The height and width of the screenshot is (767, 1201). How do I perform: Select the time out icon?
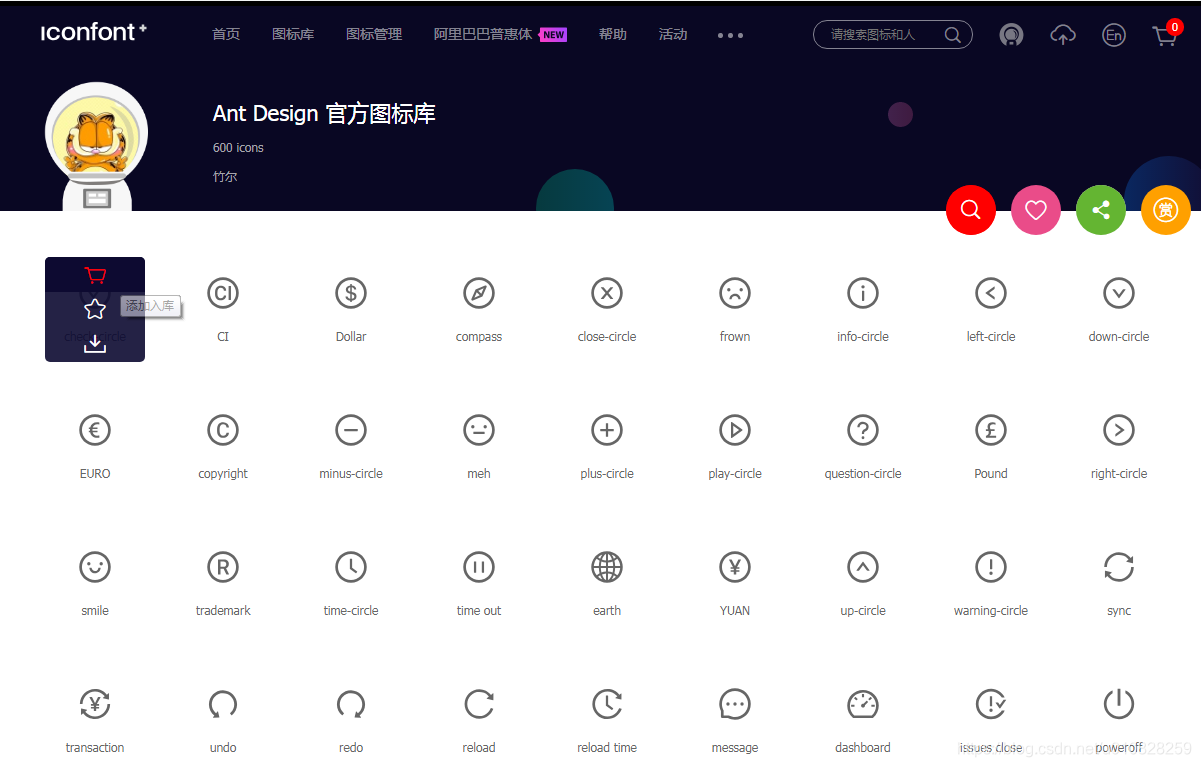pos(479,567)
